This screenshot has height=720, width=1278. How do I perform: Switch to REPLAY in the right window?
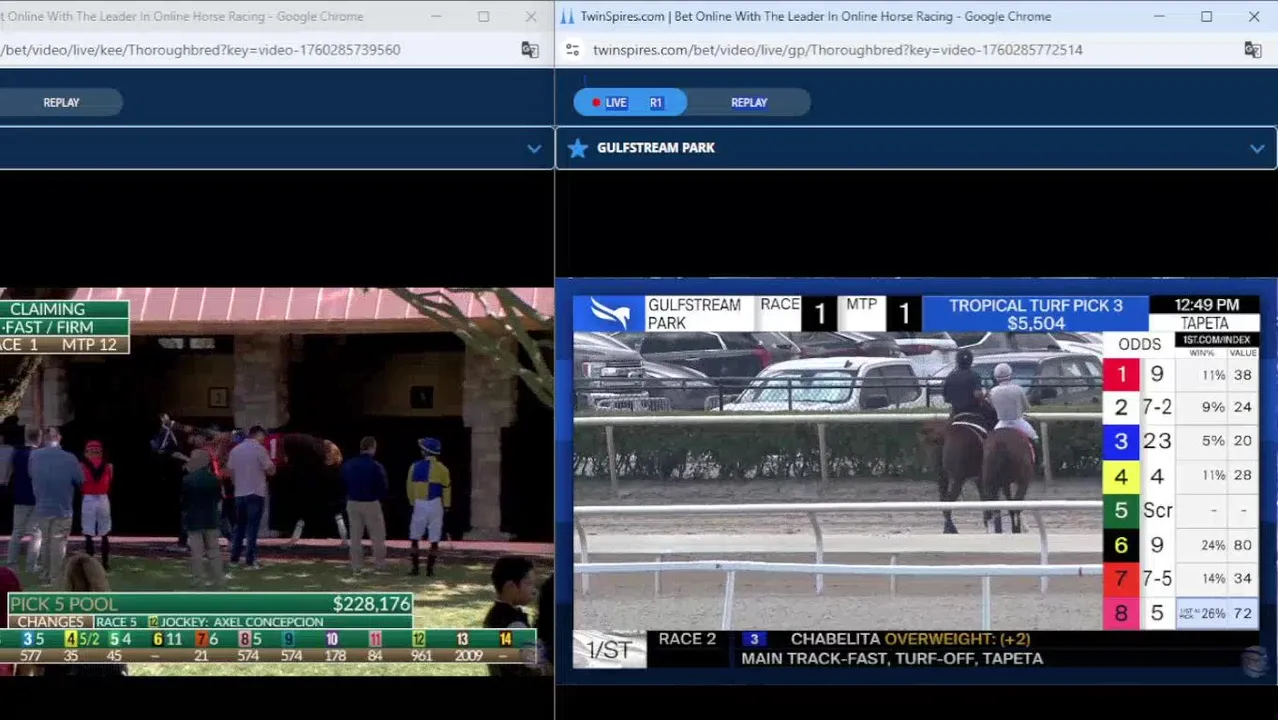click(749, 102)
